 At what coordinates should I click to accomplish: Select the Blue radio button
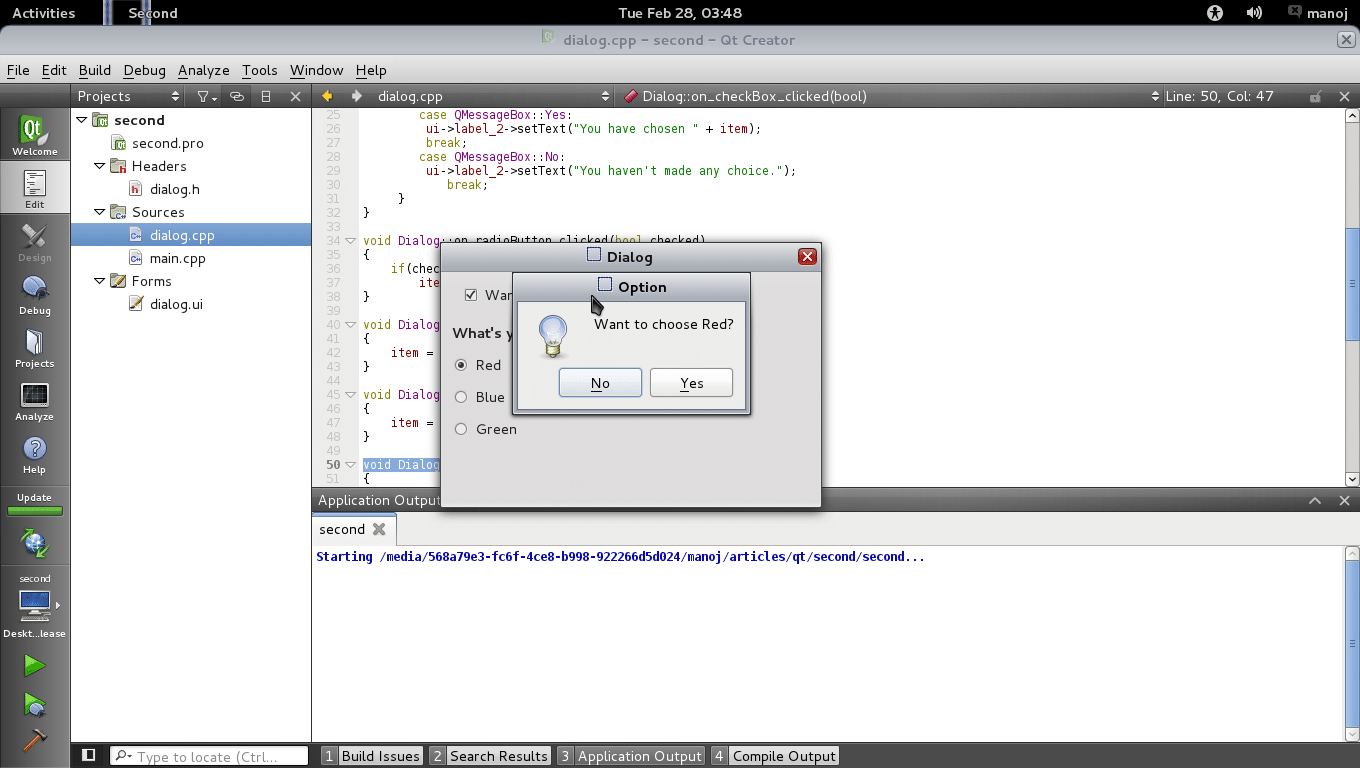pos(461,397)
